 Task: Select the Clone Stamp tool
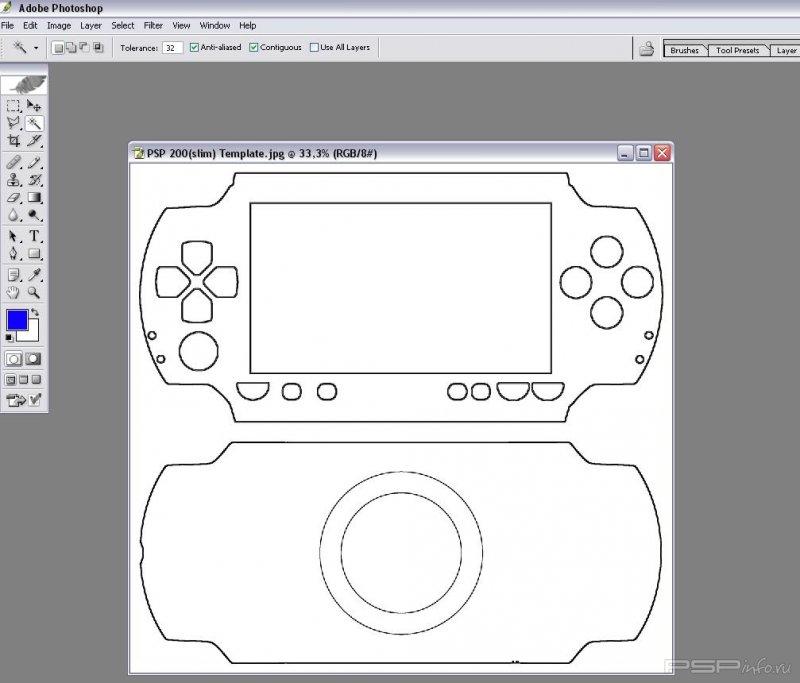click(13, 180)
